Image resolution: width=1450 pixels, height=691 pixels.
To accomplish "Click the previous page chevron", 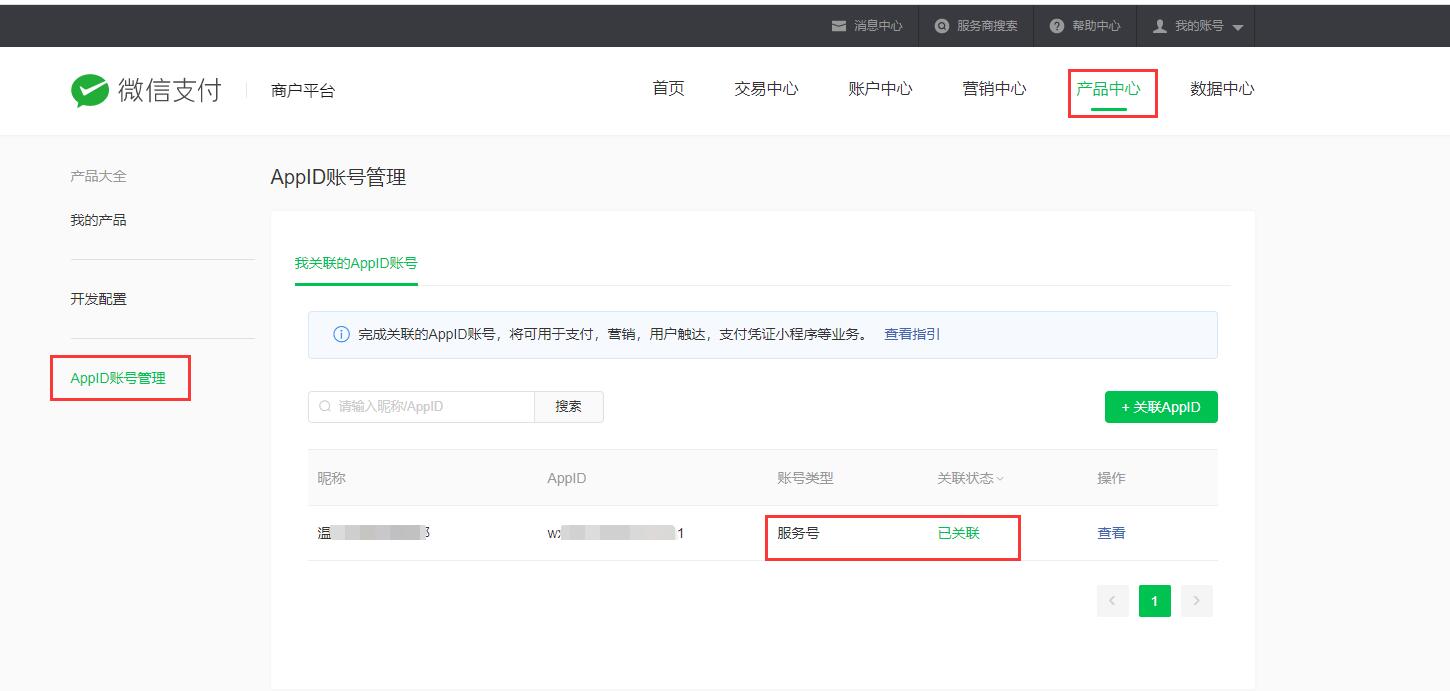I will 1112,600.
